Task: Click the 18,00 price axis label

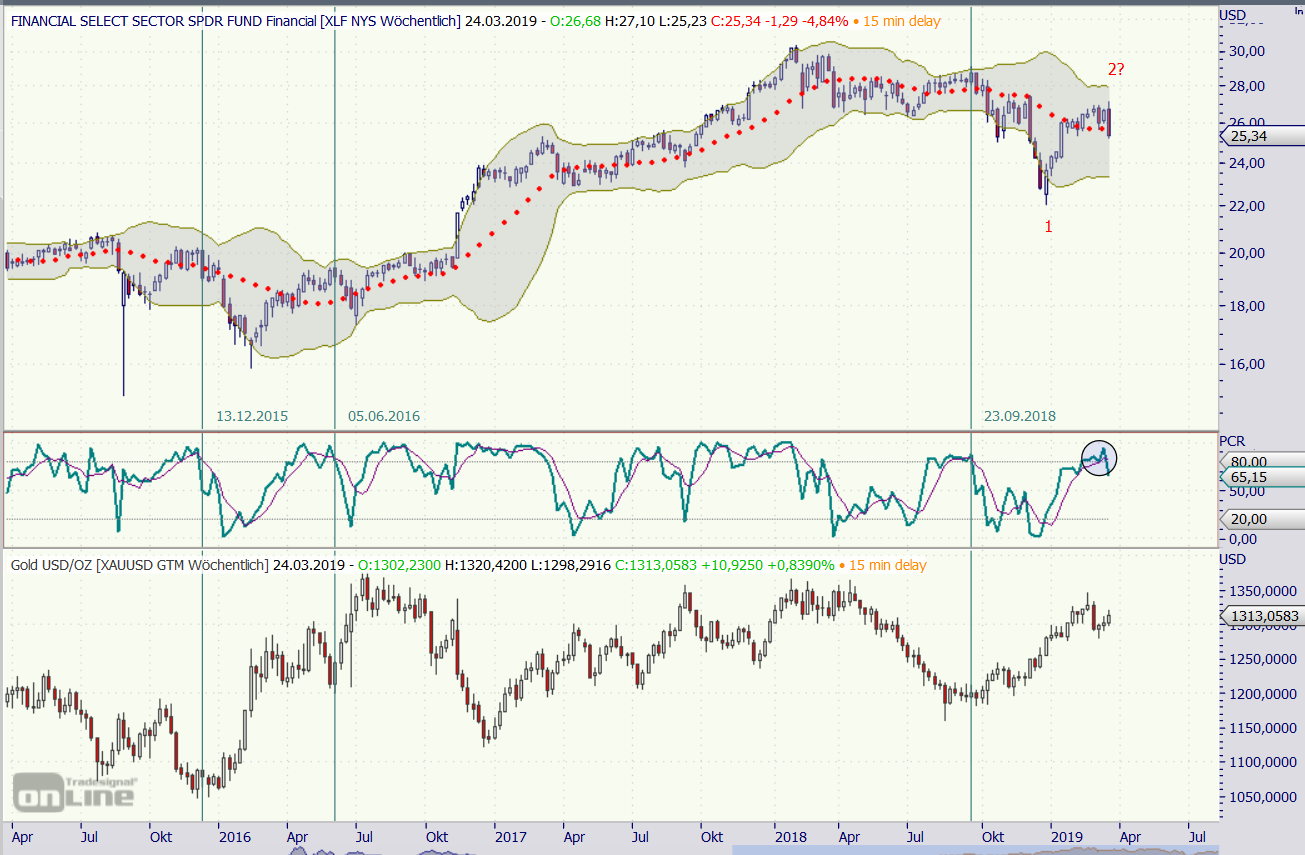Action: tap(1248, 306)
